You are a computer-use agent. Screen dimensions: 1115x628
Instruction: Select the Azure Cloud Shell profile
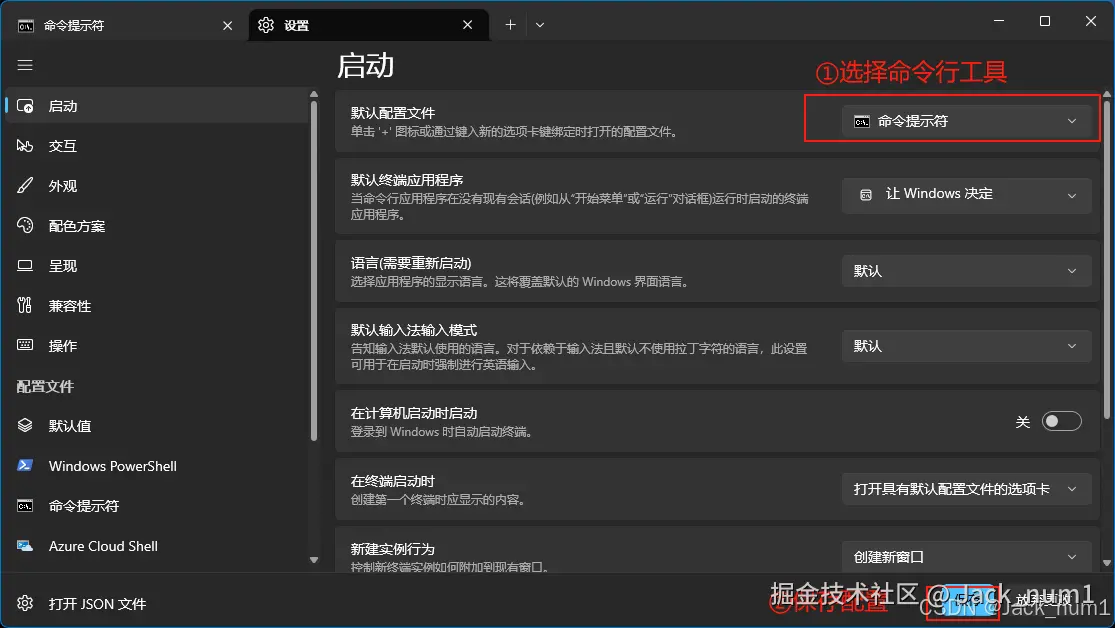coord(103,546)
